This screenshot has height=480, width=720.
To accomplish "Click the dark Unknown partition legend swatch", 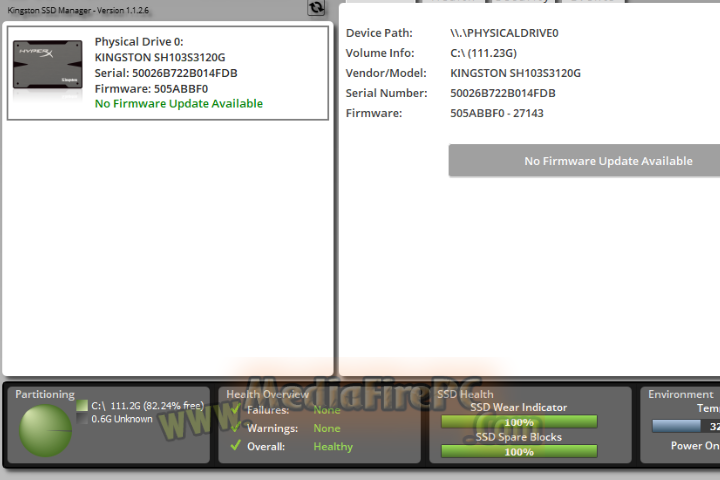I will click(82, 418).
